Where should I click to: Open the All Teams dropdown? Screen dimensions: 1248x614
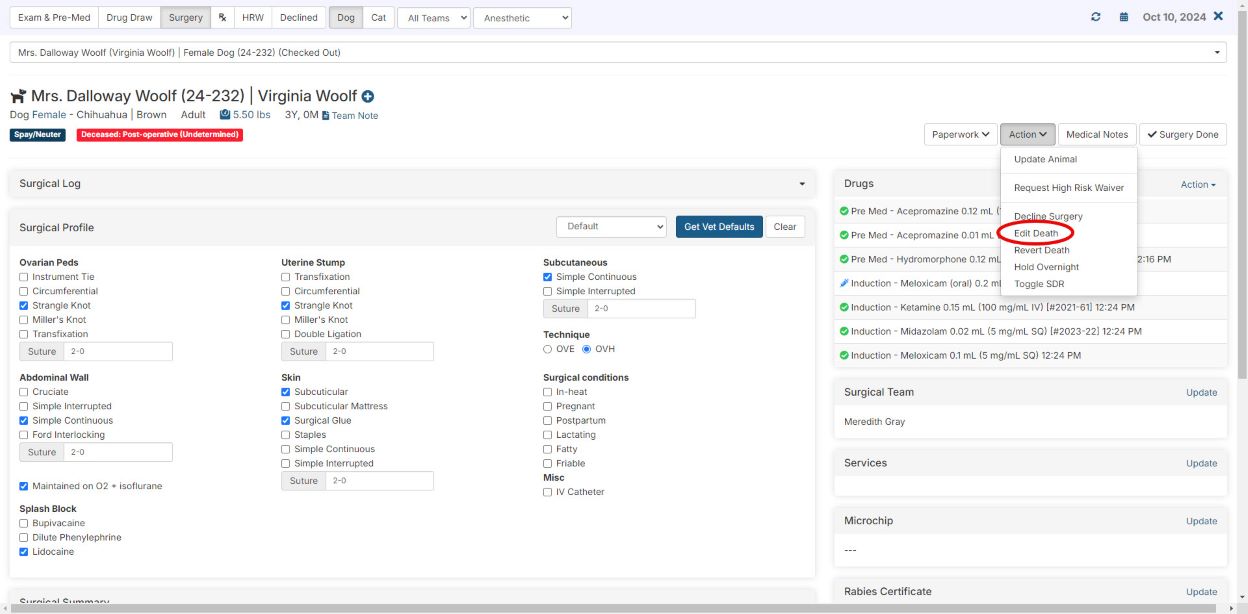pyautogui.click(x=433, y=18)
